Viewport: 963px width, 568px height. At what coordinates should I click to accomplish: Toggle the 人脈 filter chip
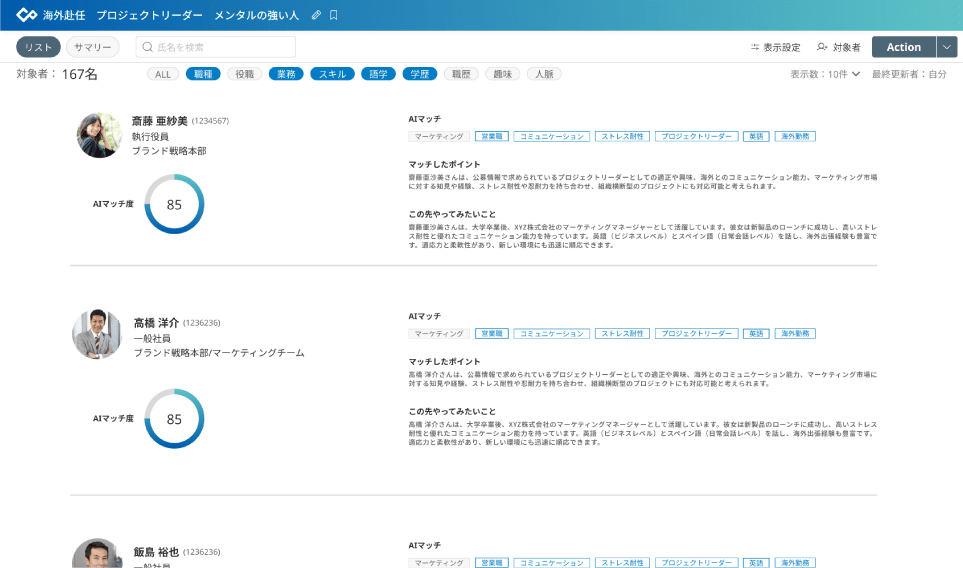point(544,74)
